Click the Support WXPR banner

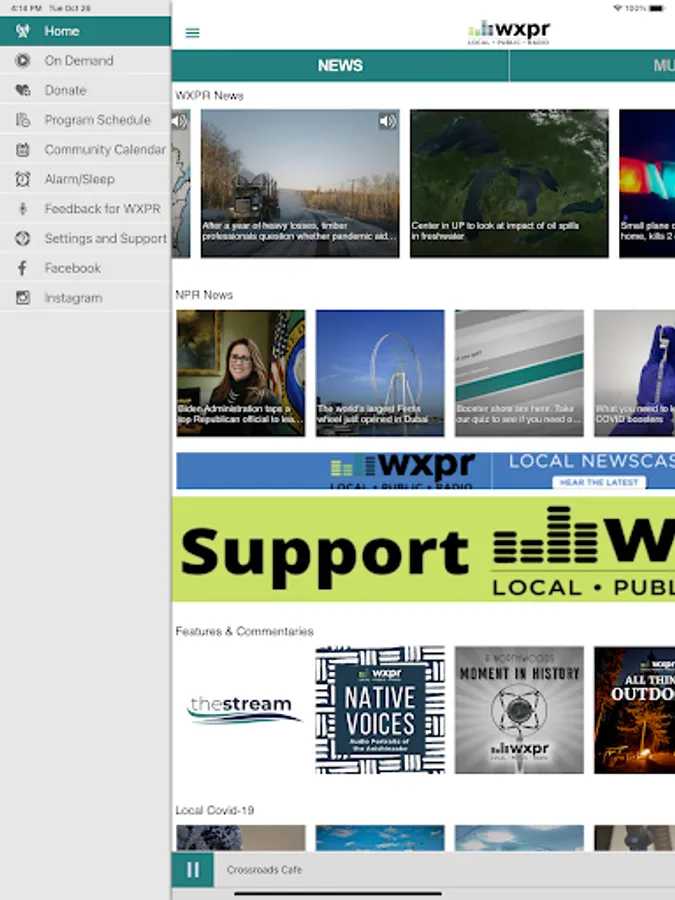coord(424,549)
